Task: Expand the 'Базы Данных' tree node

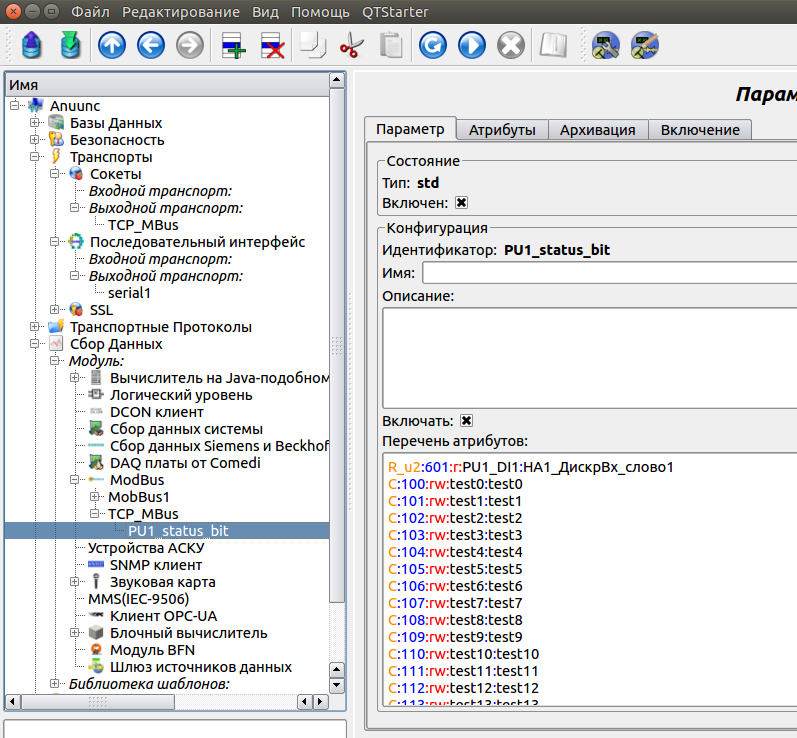Action: click(x=35, y=123)
